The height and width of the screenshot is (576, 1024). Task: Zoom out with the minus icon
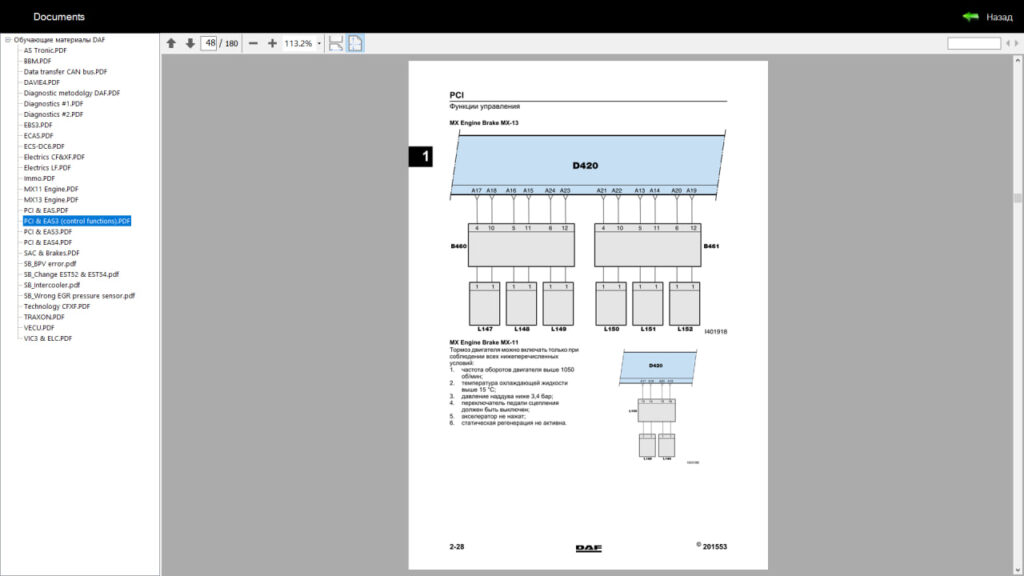pyautogui.click(x=253, y=43)
